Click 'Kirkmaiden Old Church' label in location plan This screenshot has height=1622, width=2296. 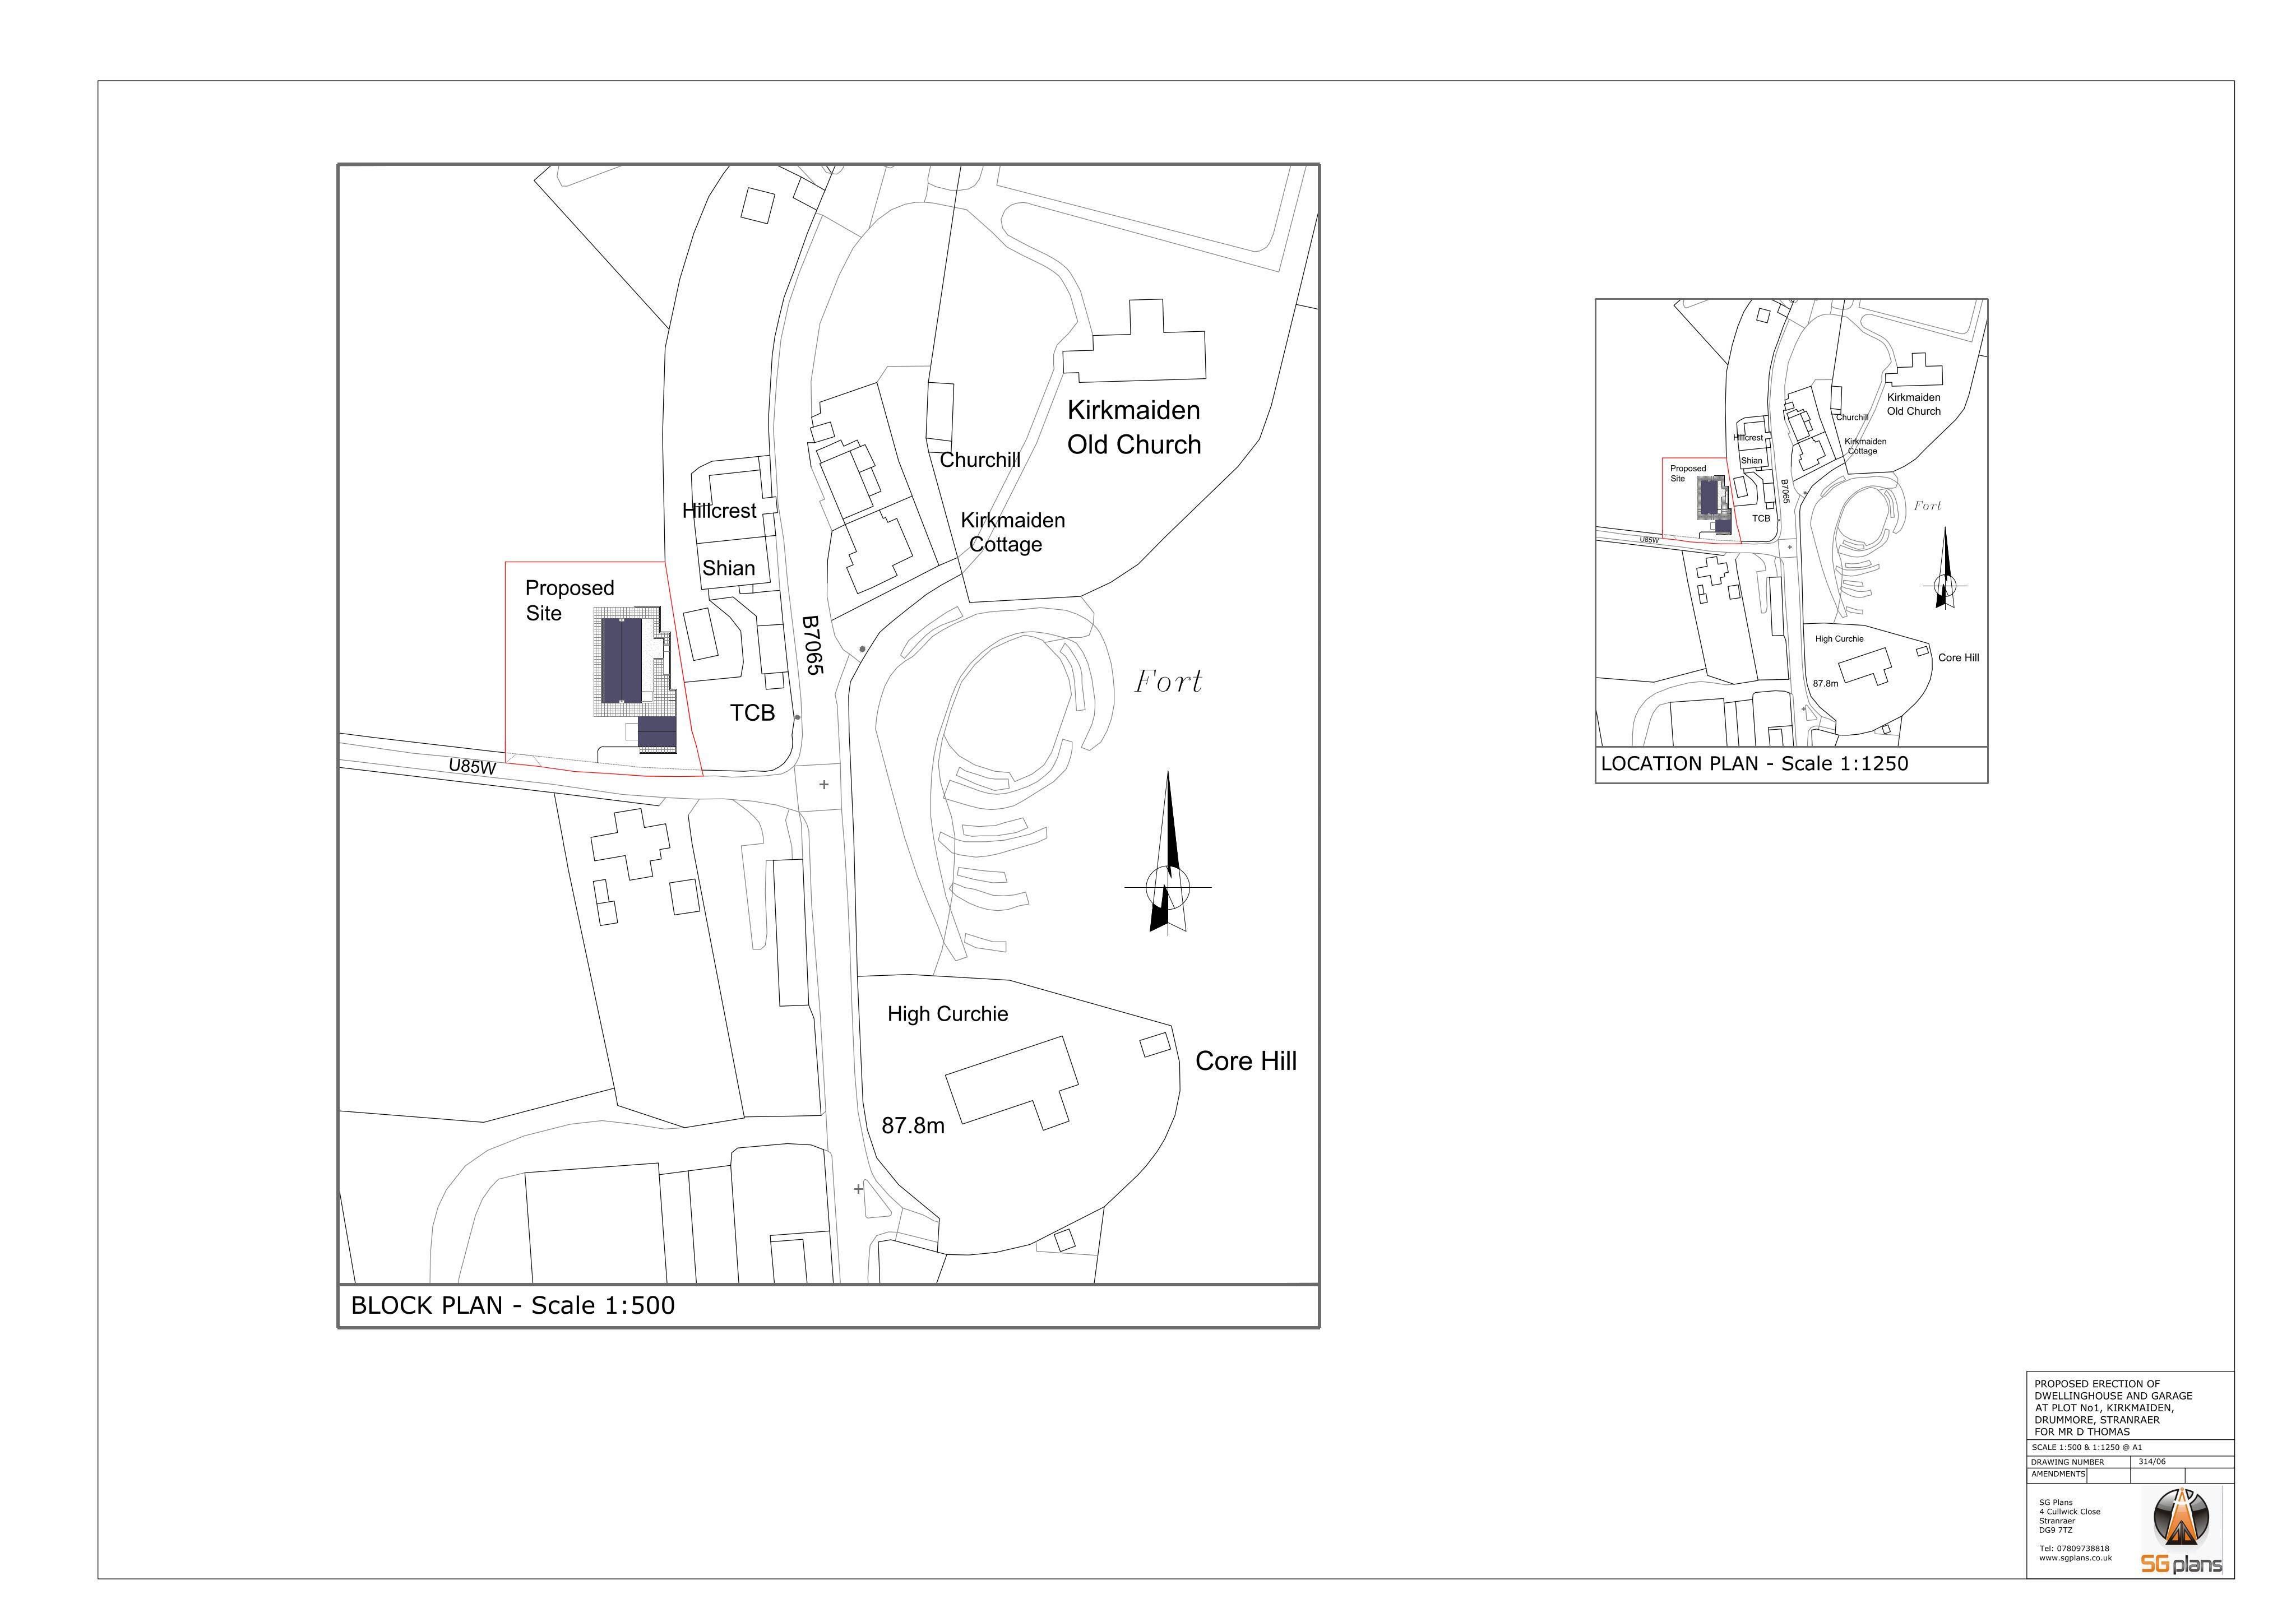point(1914,404)
